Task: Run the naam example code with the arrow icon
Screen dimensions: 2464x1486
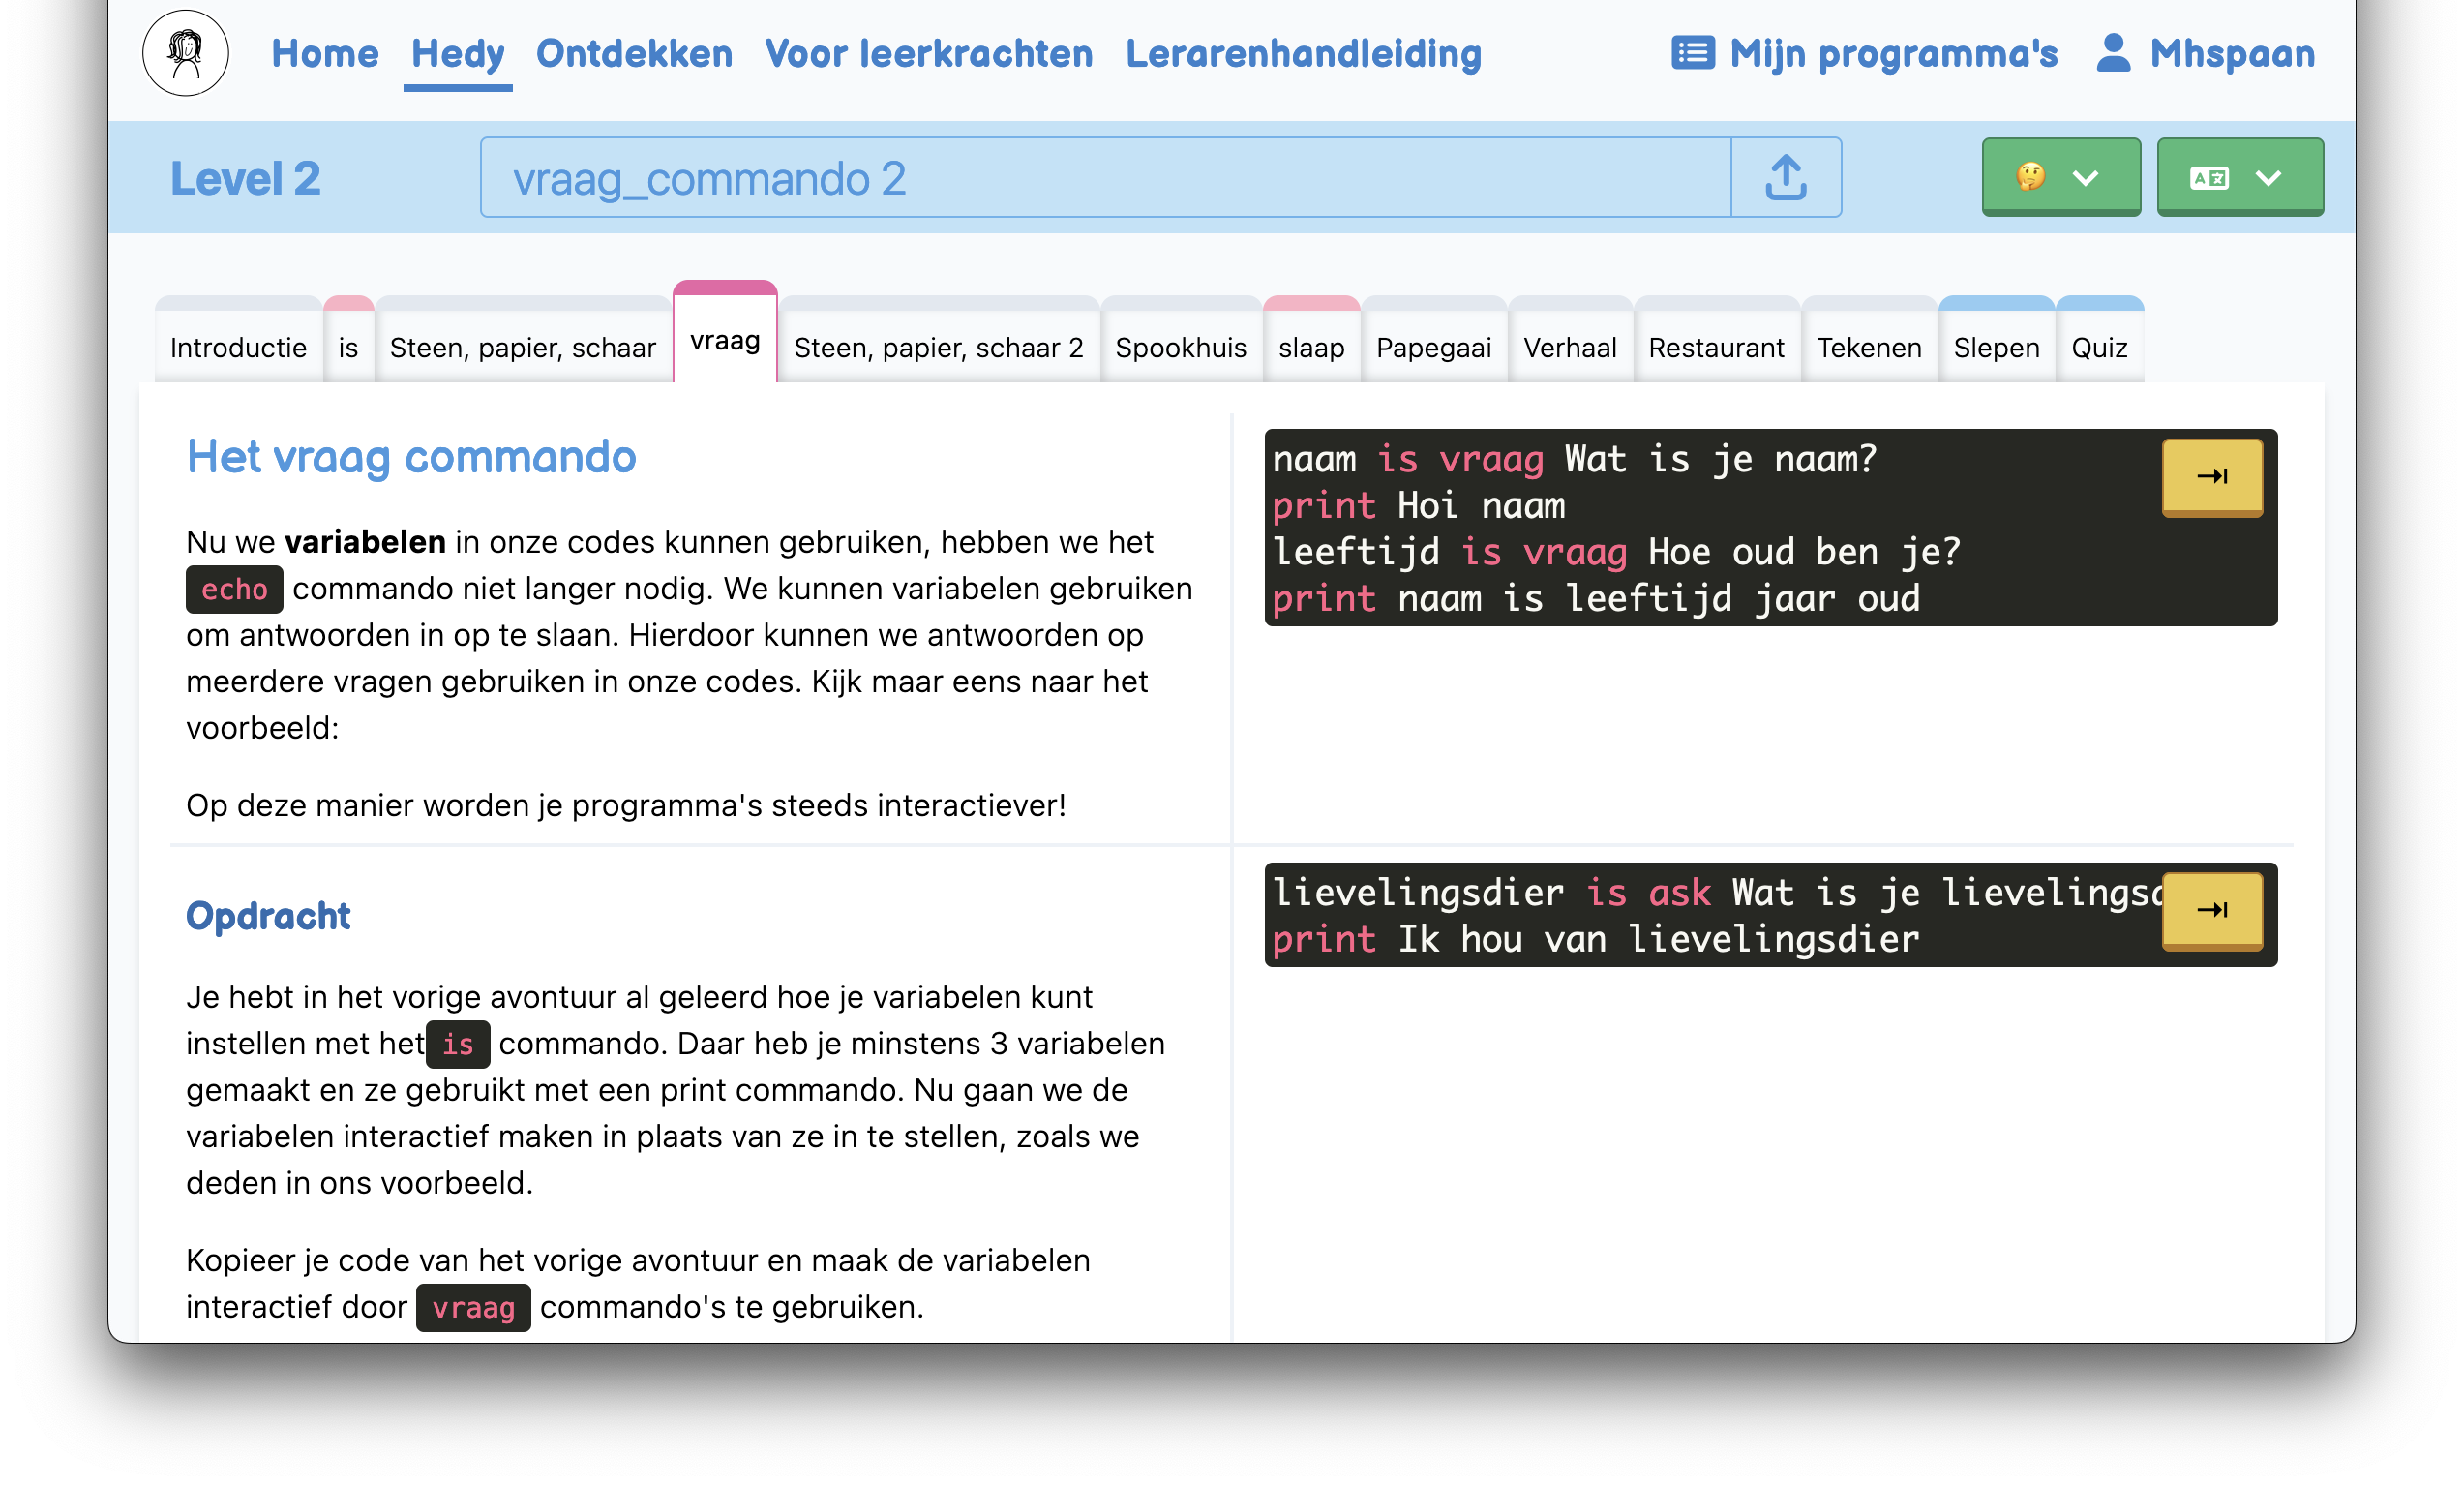Action: [2212, 477]
